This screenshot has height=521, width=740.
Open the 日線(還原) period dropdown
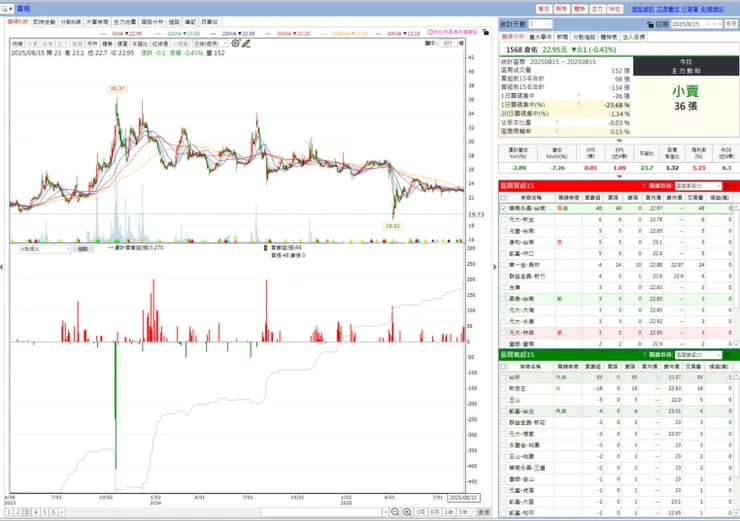pos(210,43)
